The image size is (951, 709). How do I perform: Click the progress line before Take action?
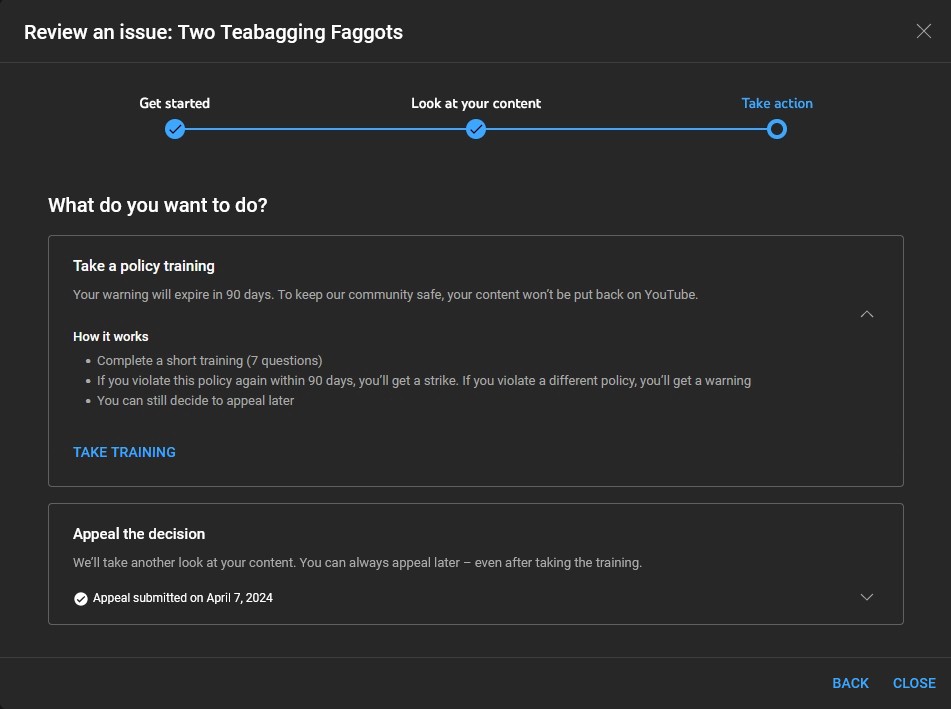point(626,129)
